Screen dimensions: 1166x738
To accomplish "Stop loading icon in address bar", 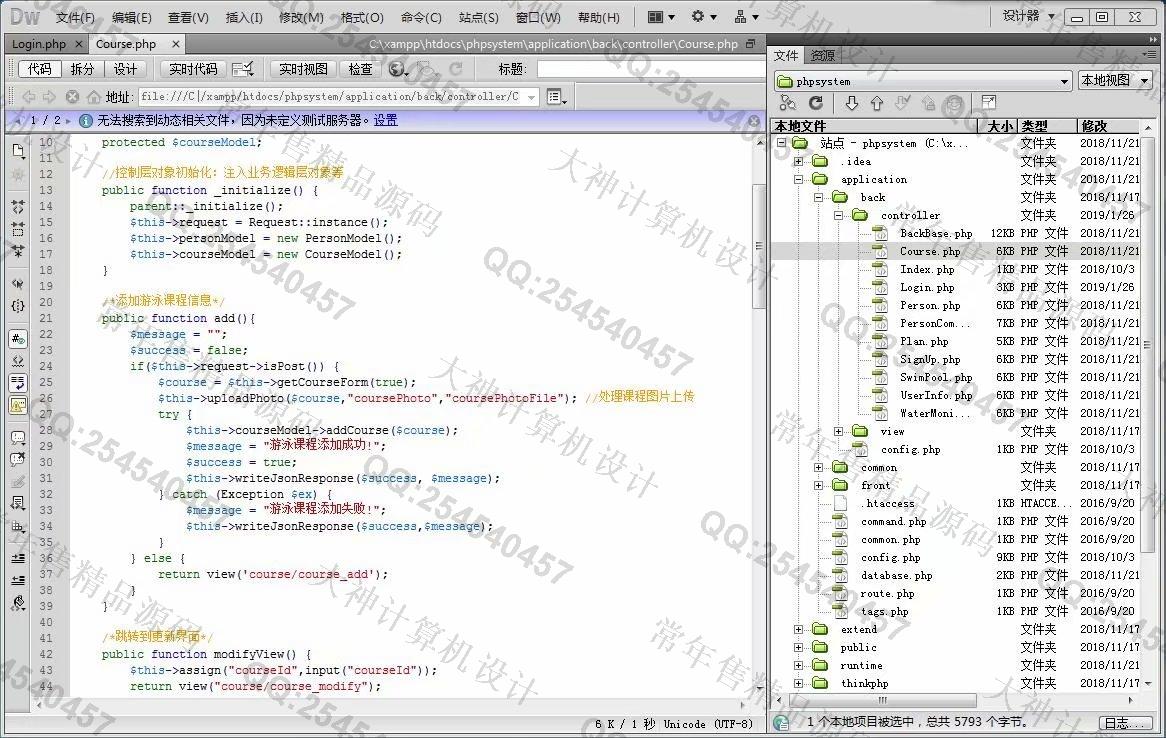I will click(72, 97).
